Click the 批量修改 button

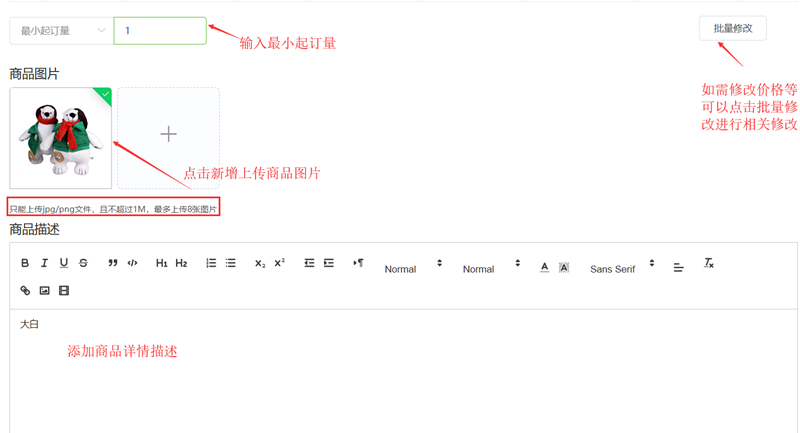(733, 29)
